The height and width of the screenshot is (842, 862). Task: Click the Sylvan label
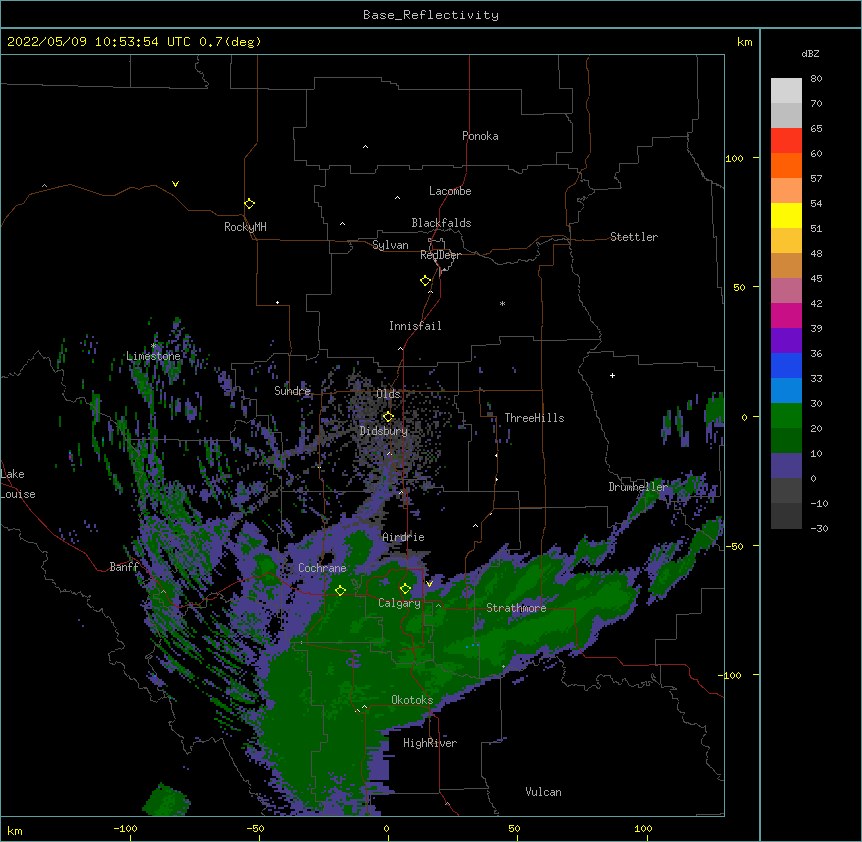click(x=390, y=245)
